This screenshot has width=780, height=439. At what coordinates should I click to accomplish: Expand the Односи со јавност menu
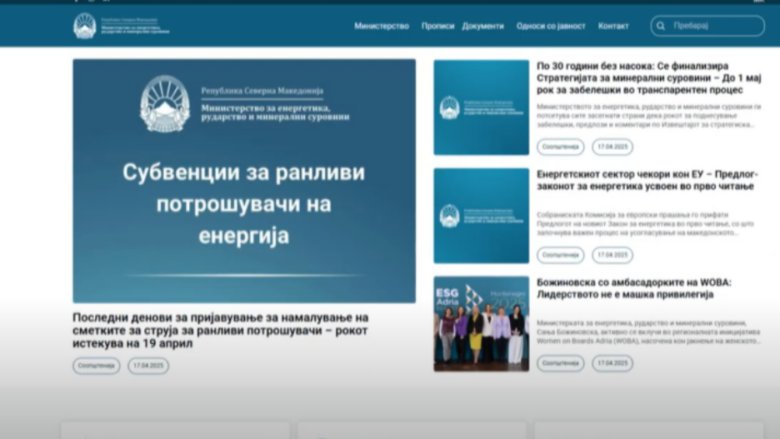pos(550,26)
